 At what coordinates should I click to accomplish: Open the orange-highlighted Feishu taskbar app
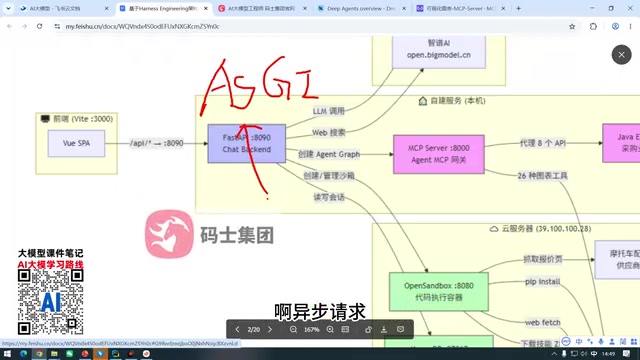pos(100,354)
